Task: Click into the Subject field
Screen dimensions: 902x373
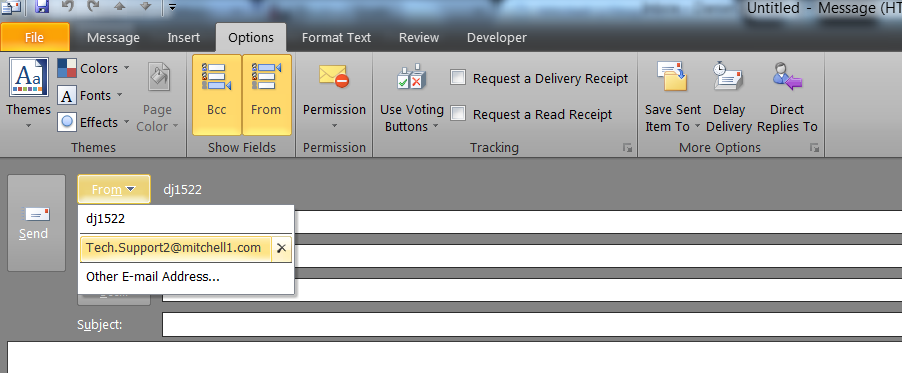Action: click(x=532, y=325)
